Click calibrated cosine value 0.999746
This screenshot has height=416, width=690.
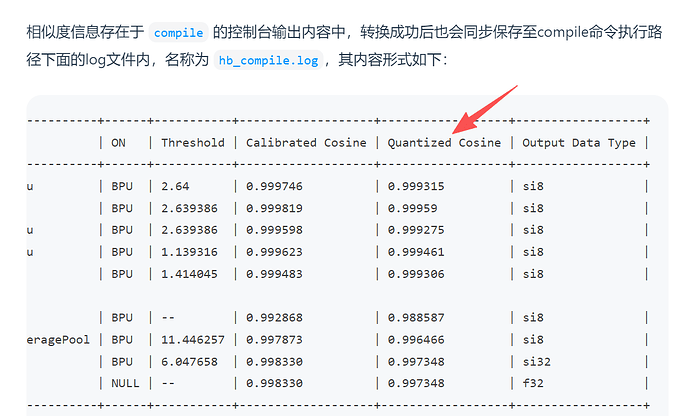(x=274, y=186)
